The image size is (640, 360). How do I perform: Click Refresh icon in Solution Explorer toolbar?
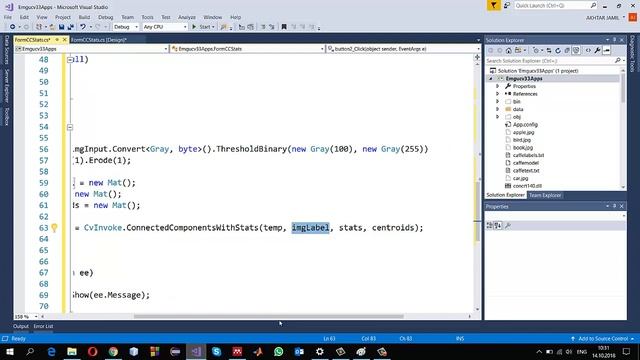558,51
